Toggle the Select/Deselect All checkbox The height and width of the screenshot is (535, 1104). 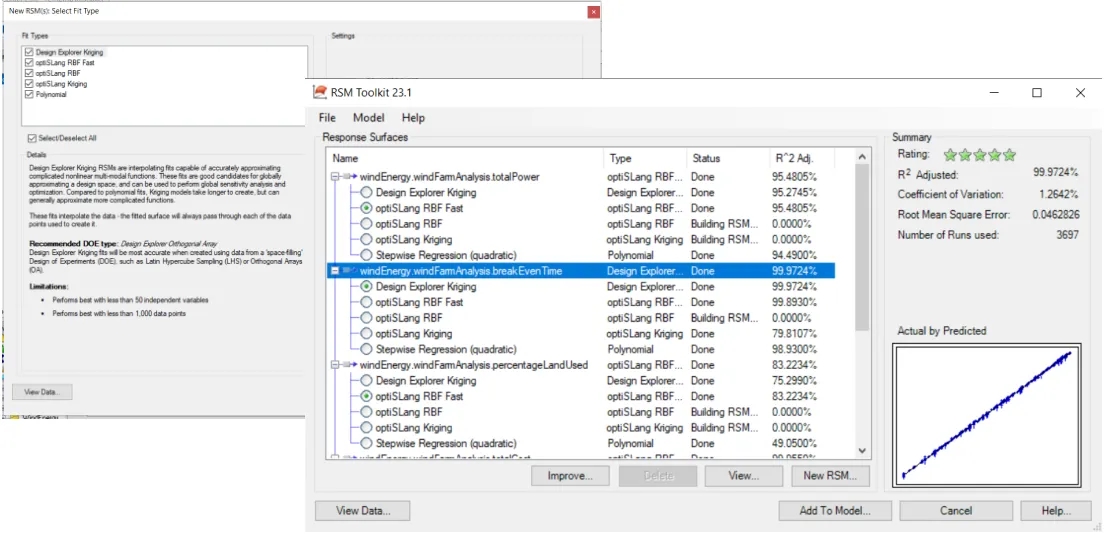click(32, 138)
